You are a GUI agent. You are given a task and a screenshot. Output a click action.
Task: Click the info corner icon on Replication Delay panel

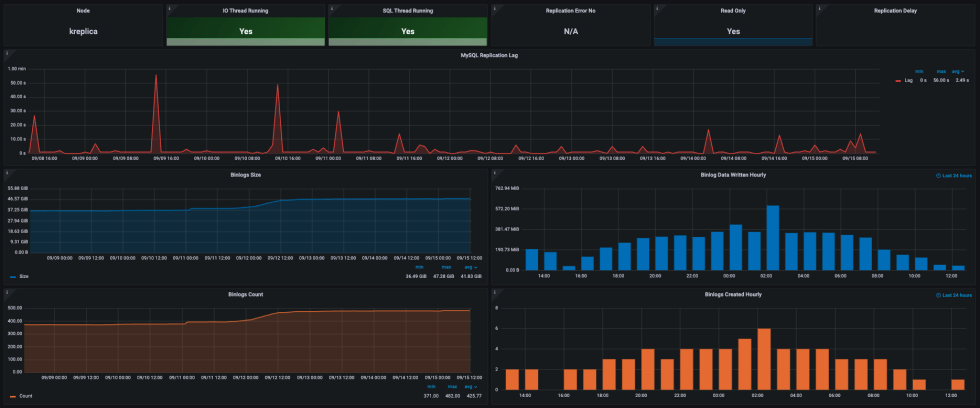(x=820, y=6)
